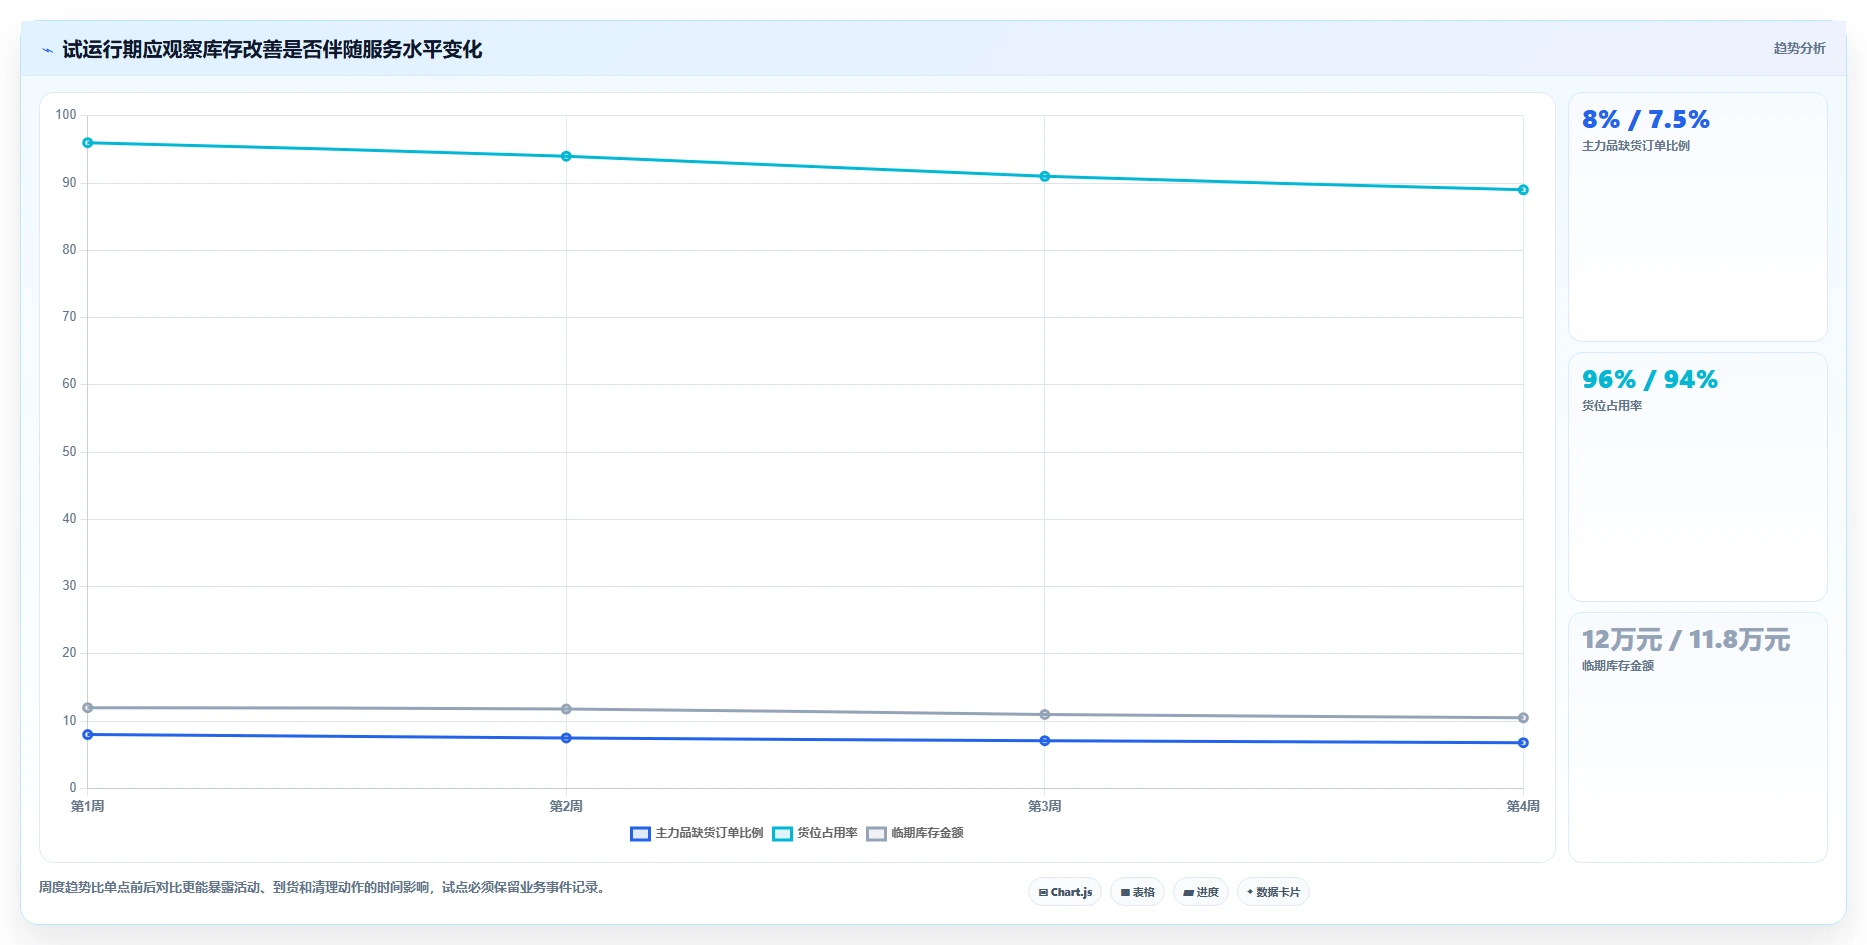Toggle the 临期库存金额 legend entry
This screenshot has width=1867, height=945.
[915, 833]
